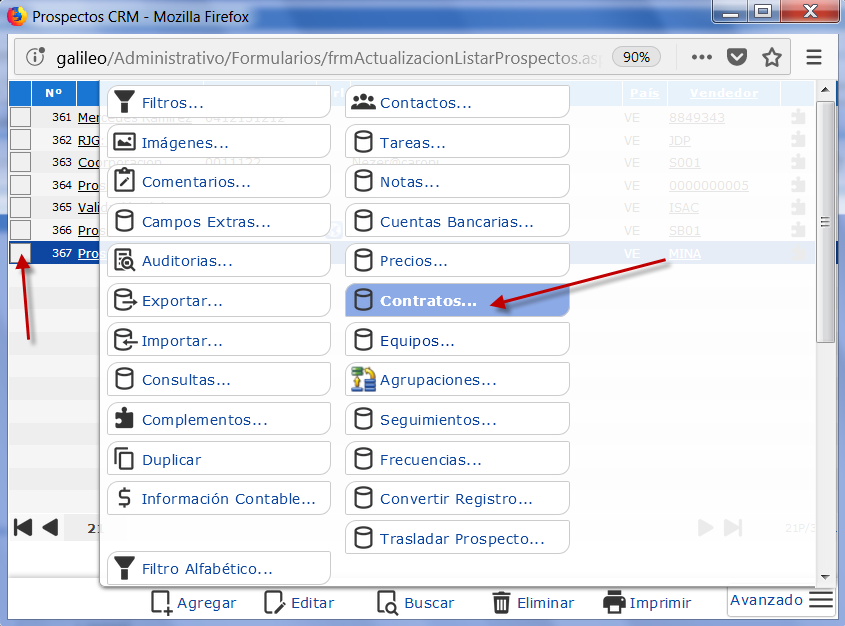Check the box for row 365
The image size is (845, 626).
tap(20, 207)
